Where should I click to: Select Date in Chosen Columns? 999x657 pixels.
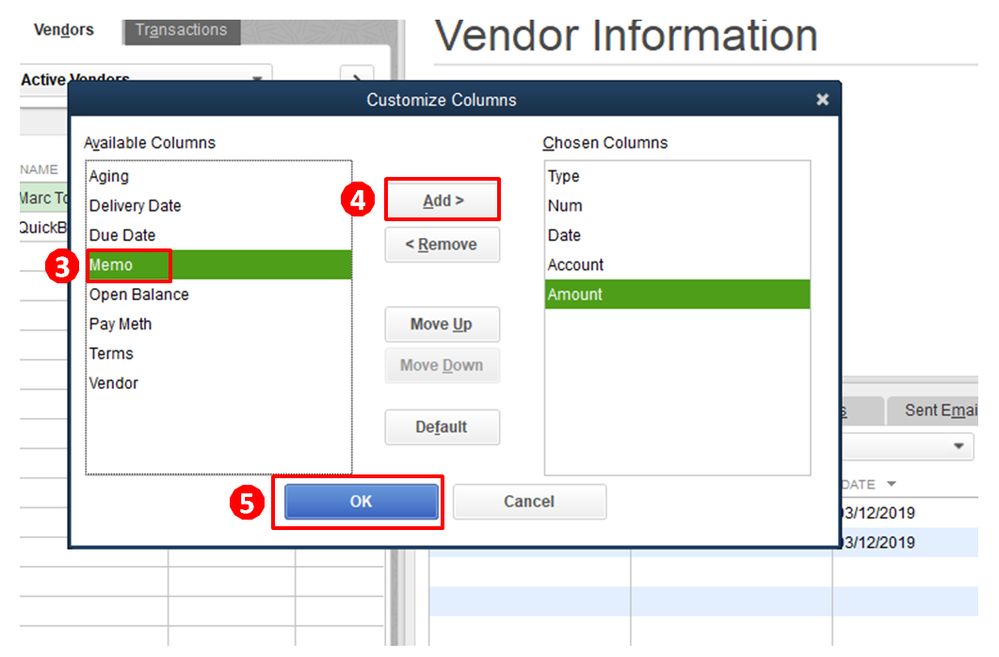(x=677, y=235)
